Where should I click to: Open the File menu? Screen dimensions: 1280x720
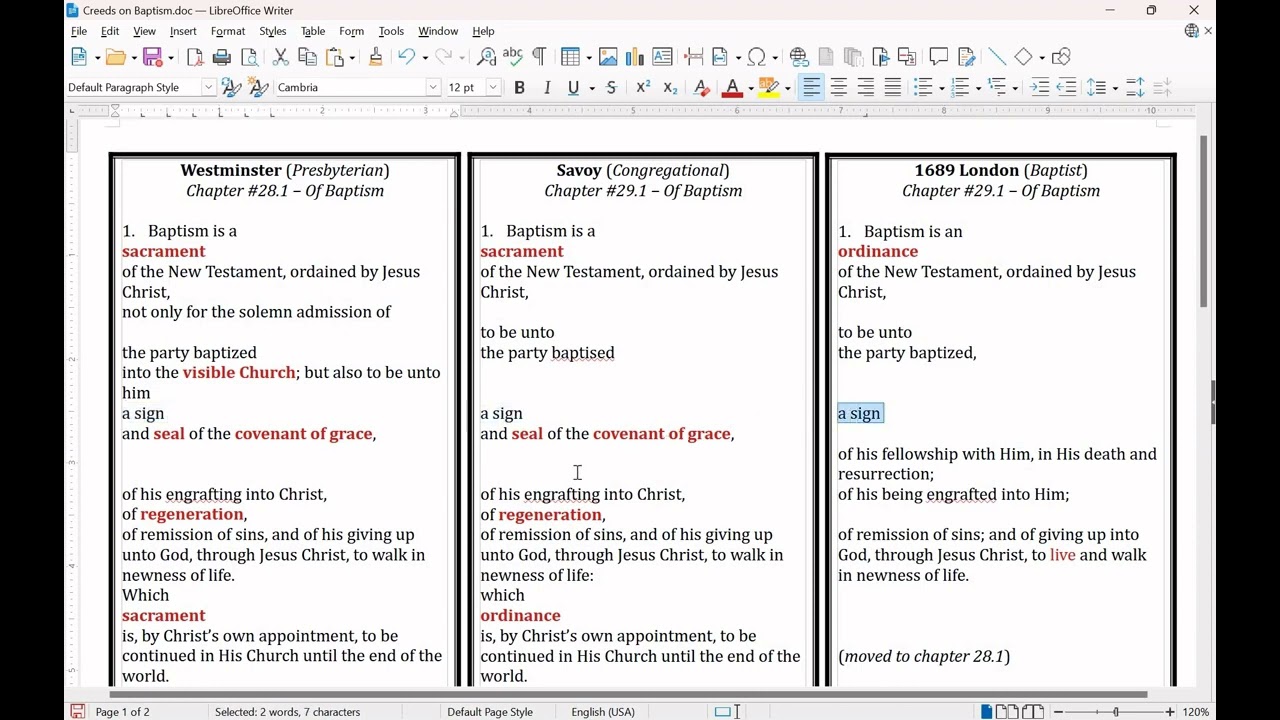79,31
